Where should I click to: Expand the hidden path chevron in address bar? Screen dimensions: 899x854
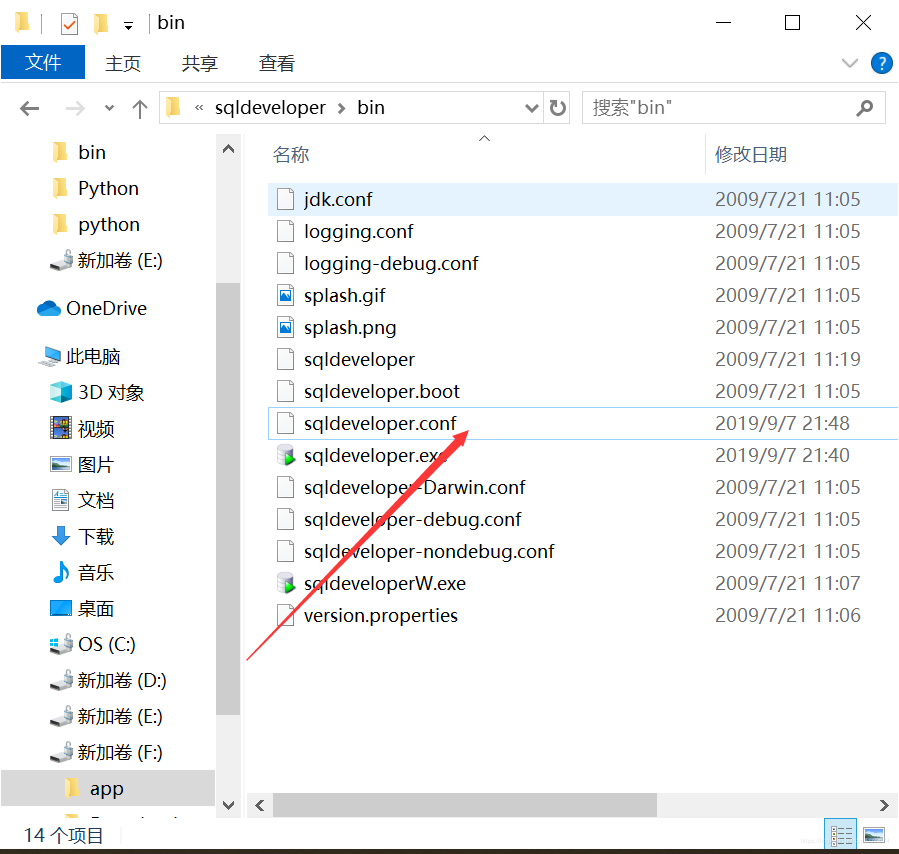[199, 108]
